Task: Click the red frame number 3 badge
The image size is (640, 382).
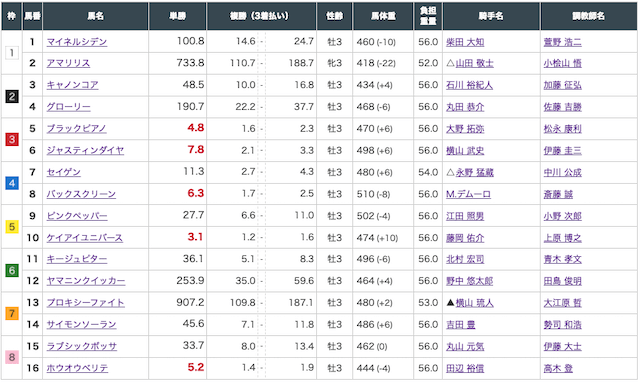Action: [x=12, y=140]
